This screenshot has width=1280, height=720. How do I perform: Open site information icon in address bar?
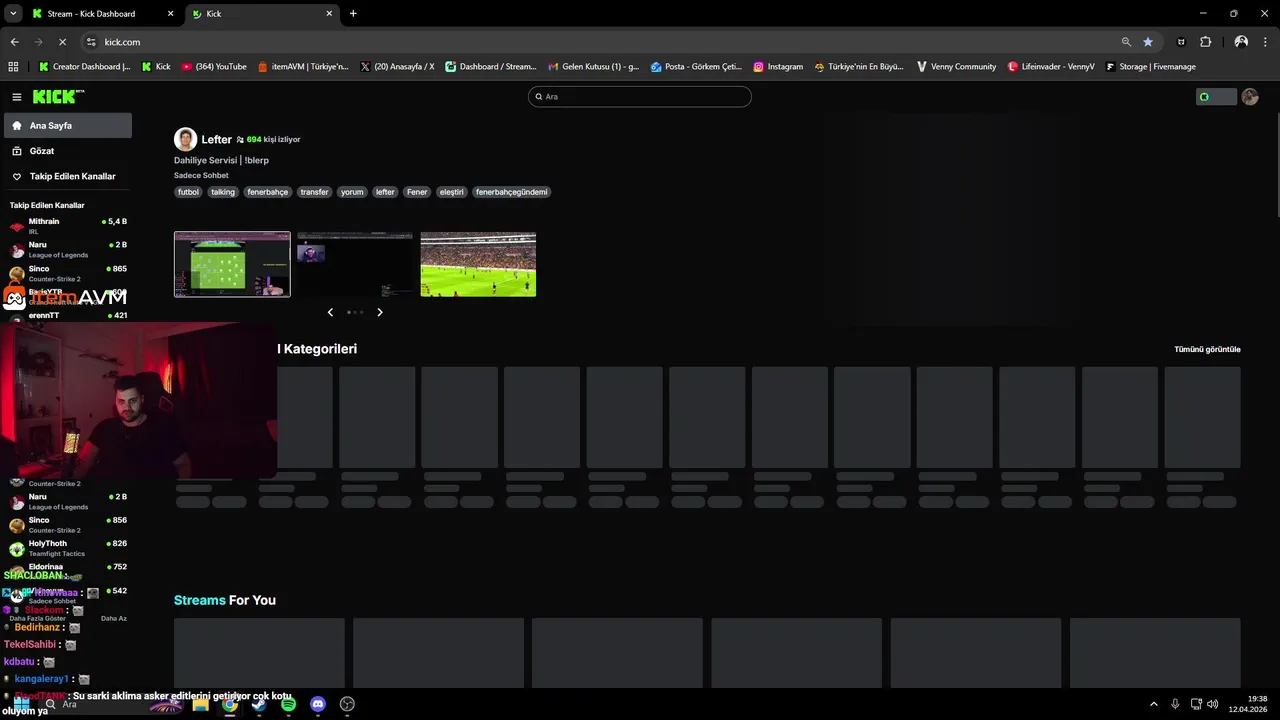pos(91,42)
